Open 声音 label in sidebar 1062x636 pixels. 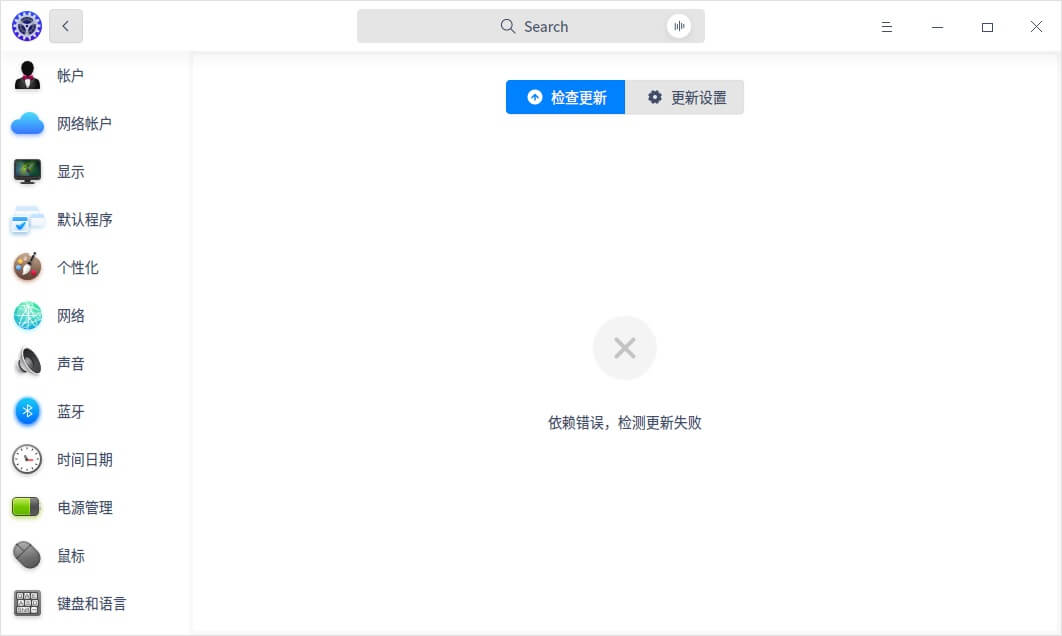(x=70, y=364)
